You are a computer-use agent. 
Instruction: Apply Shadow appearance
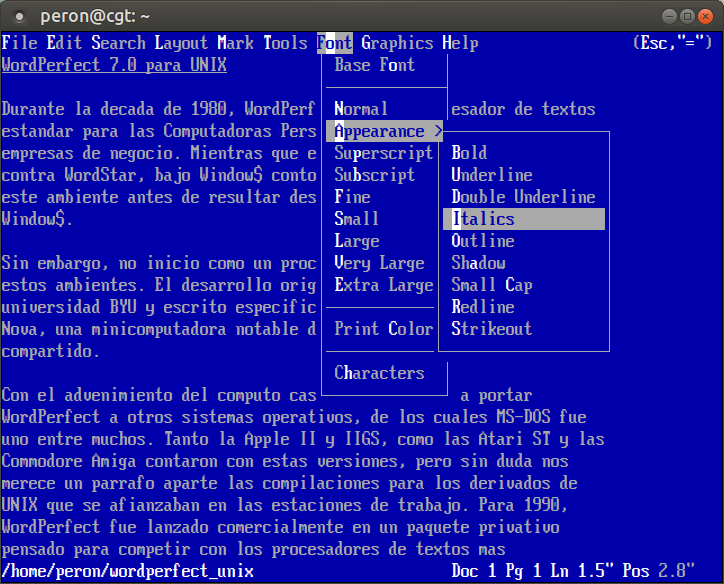click(478, 263)
